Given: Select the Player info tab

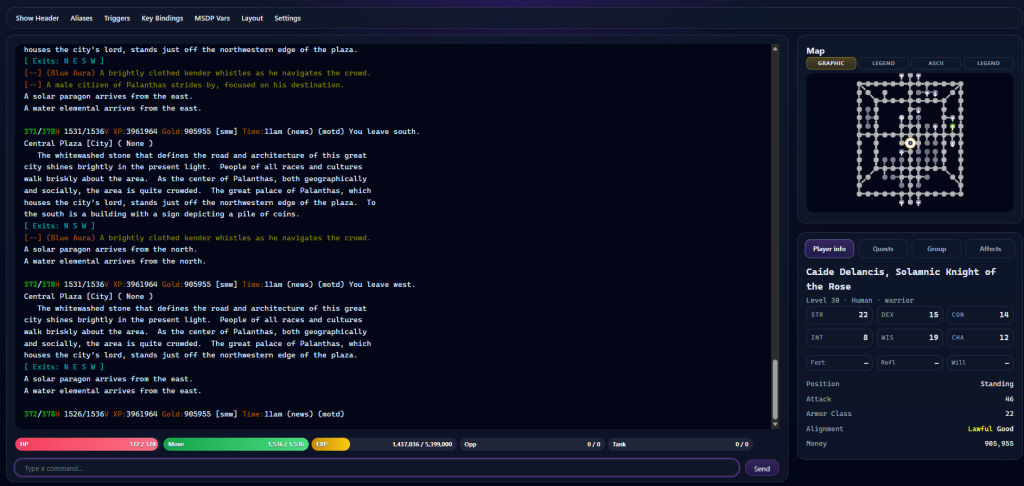Looking at the screenshot, I should coord(829,249).
